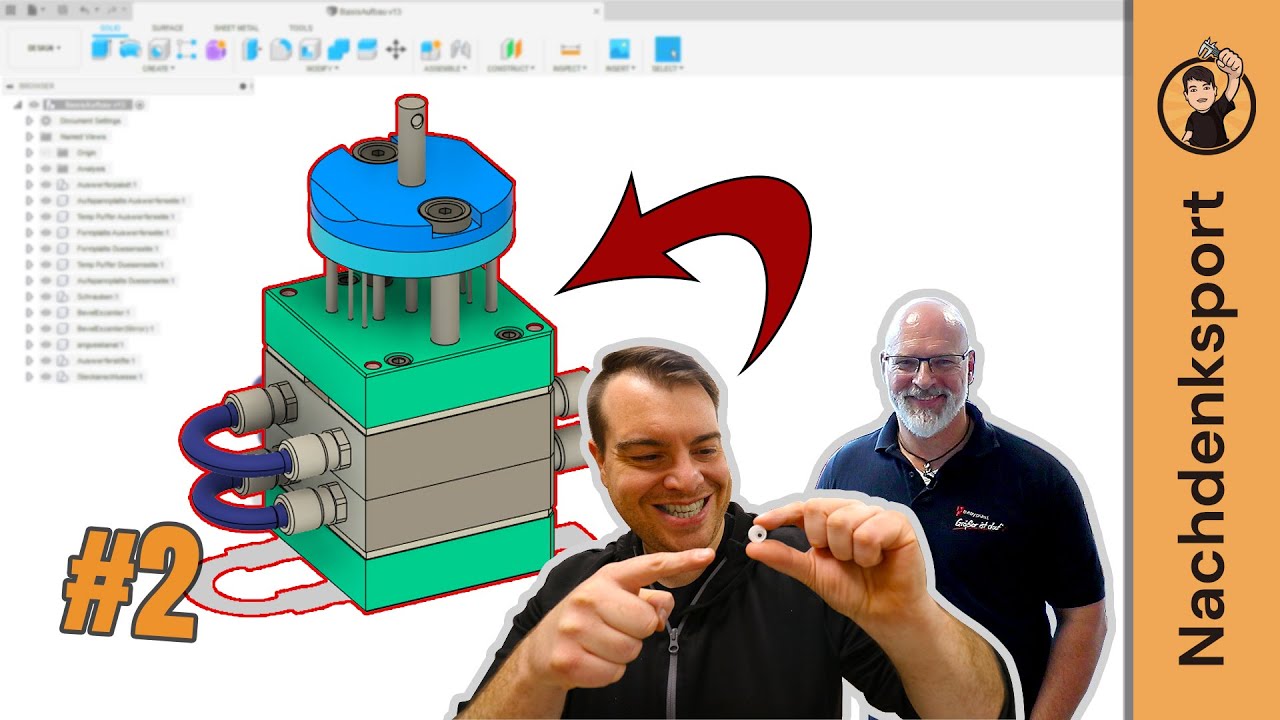Select the Joint tool icon
The image size is (1280, 720).
point(460,48)
